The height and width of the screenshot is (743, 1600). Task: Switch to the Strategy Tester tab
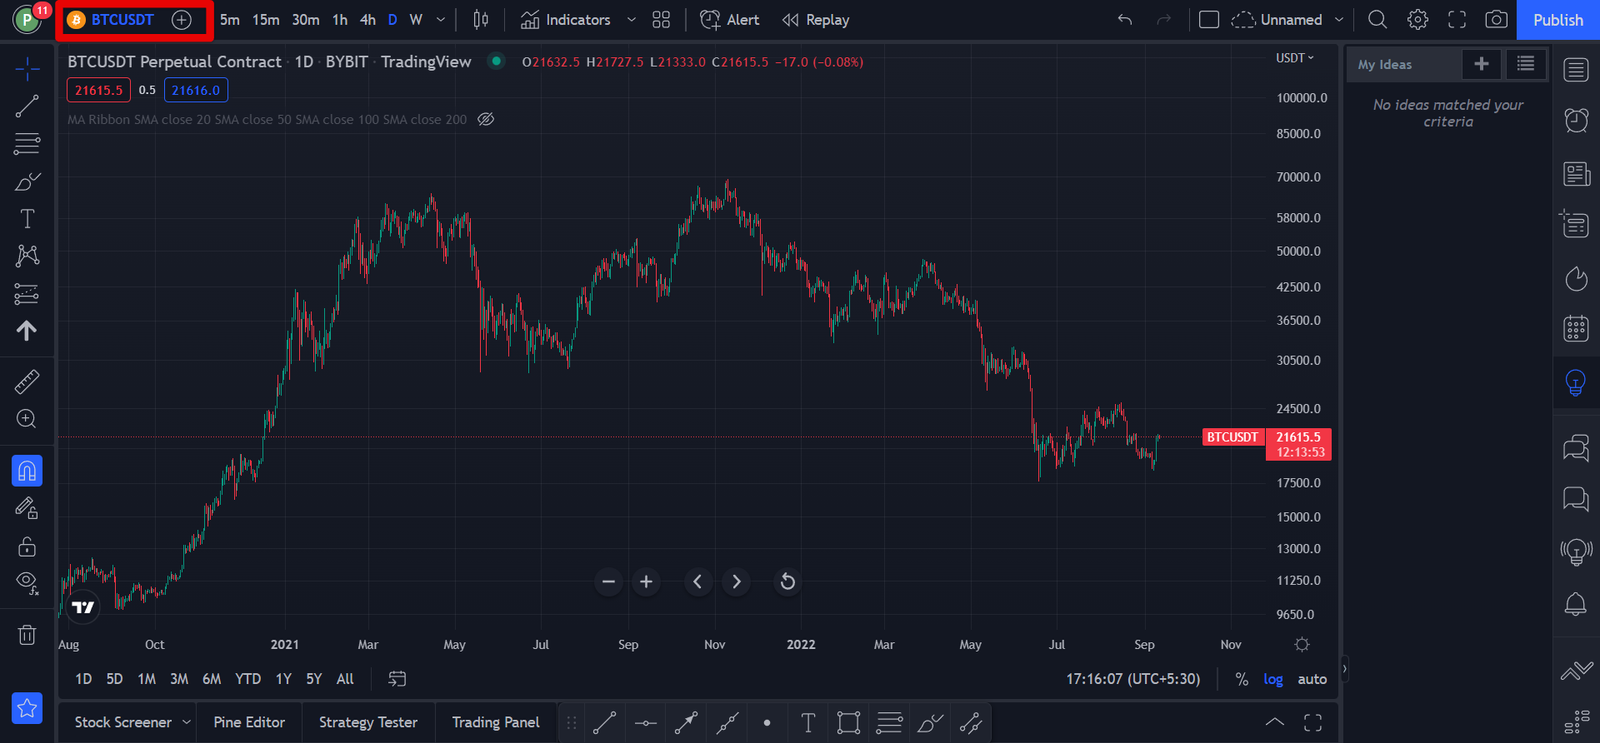click(368, 722)
